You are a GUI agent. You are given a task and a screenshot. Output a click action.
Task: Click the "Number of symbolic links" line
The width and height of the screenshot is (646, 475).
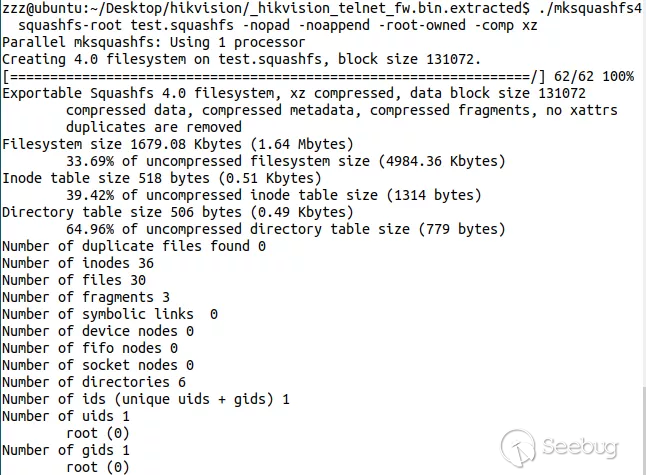point(110,314)
